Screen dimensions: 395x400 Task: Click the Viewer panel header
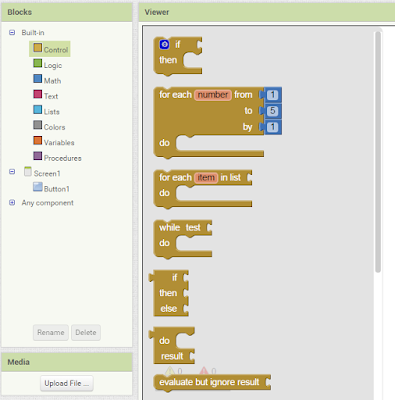coord(267,12)
